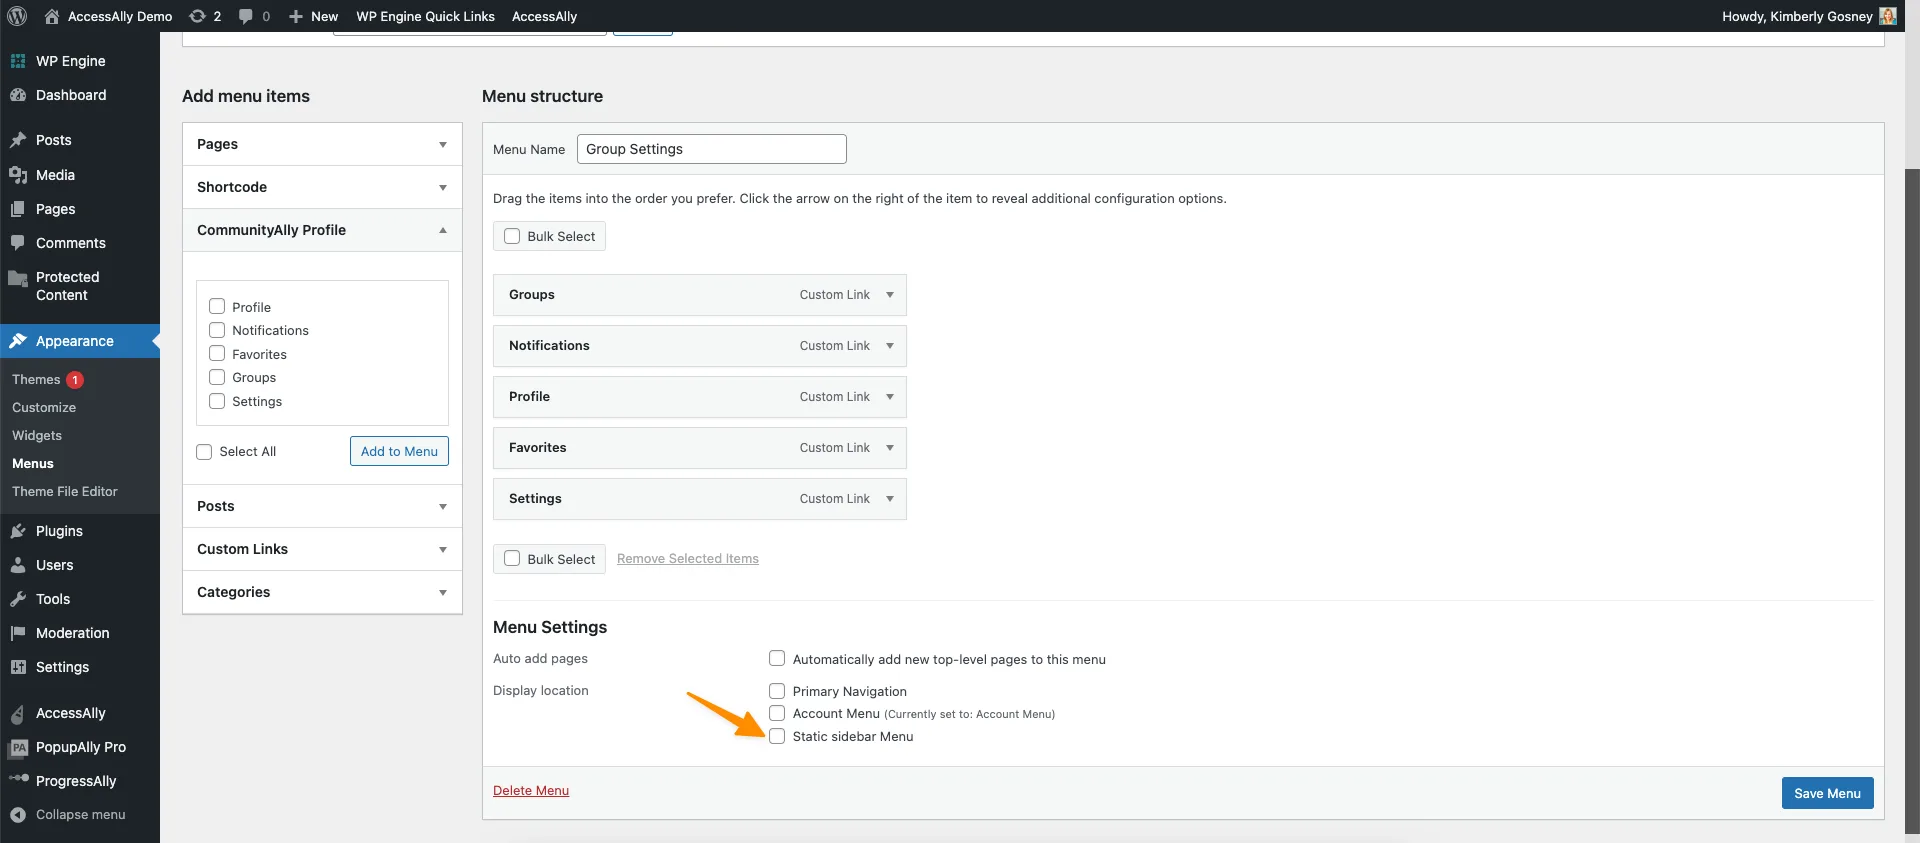Click the Delete Menu link
This screenshot has height=843, width=1920.
click(x=531, y=790)
